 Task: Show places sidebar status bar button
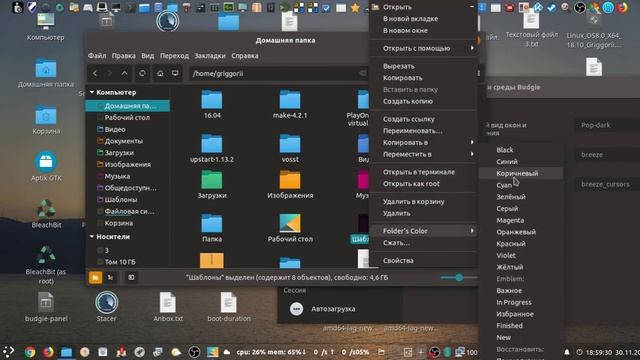[95, 278]
